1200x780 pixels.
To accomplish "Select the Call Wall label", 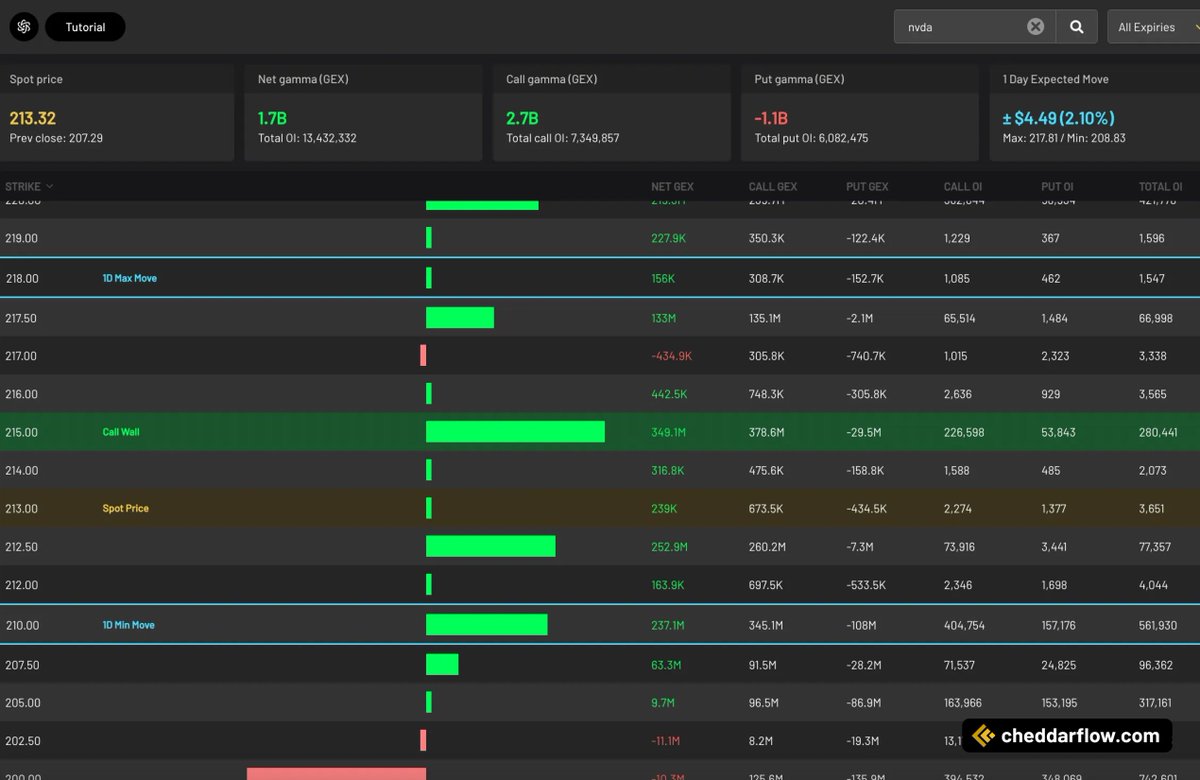I will click(121, 432).
